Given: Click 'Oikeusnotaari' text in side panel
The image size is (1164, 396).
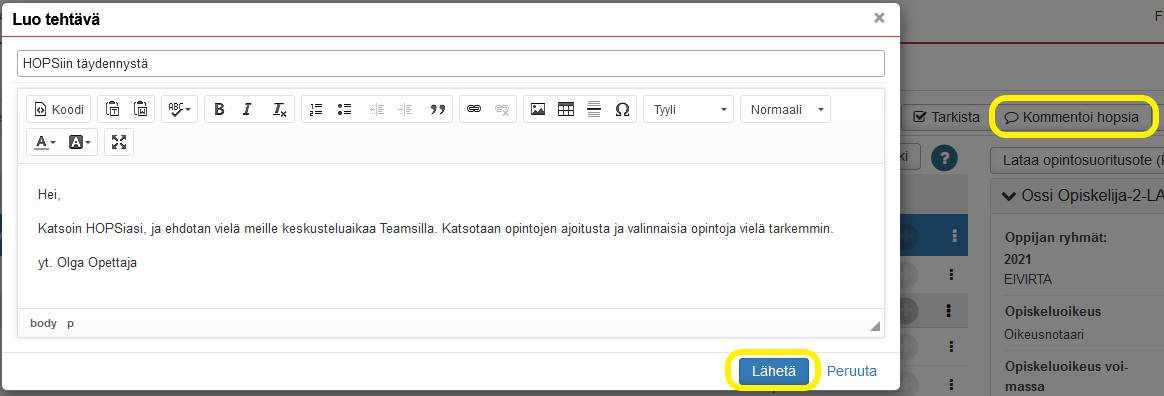Looking at the screenshot, I should [x=1044, y=334].
